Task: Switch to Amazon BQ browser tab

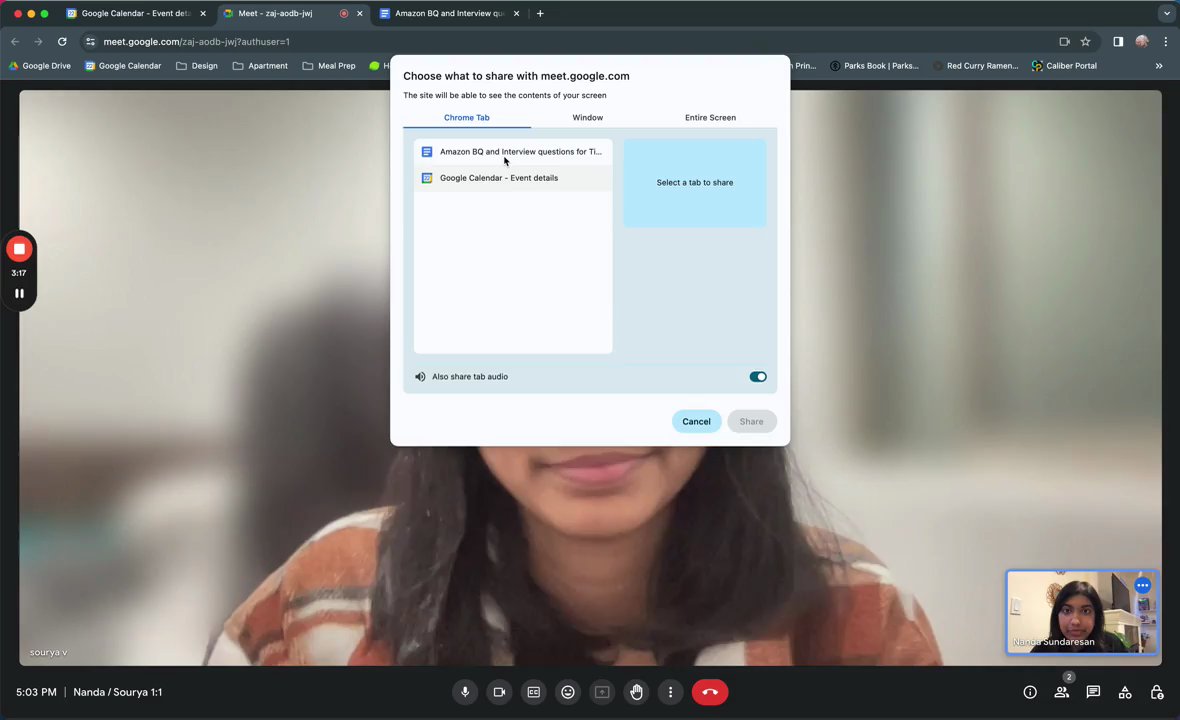Action: click(x=449, y=14)
